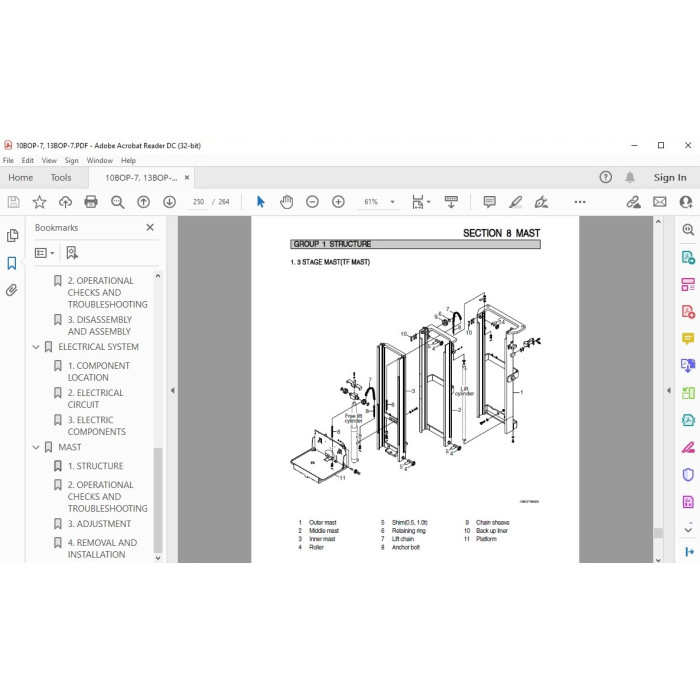Add document to starred using star icon

coord(39,202)
